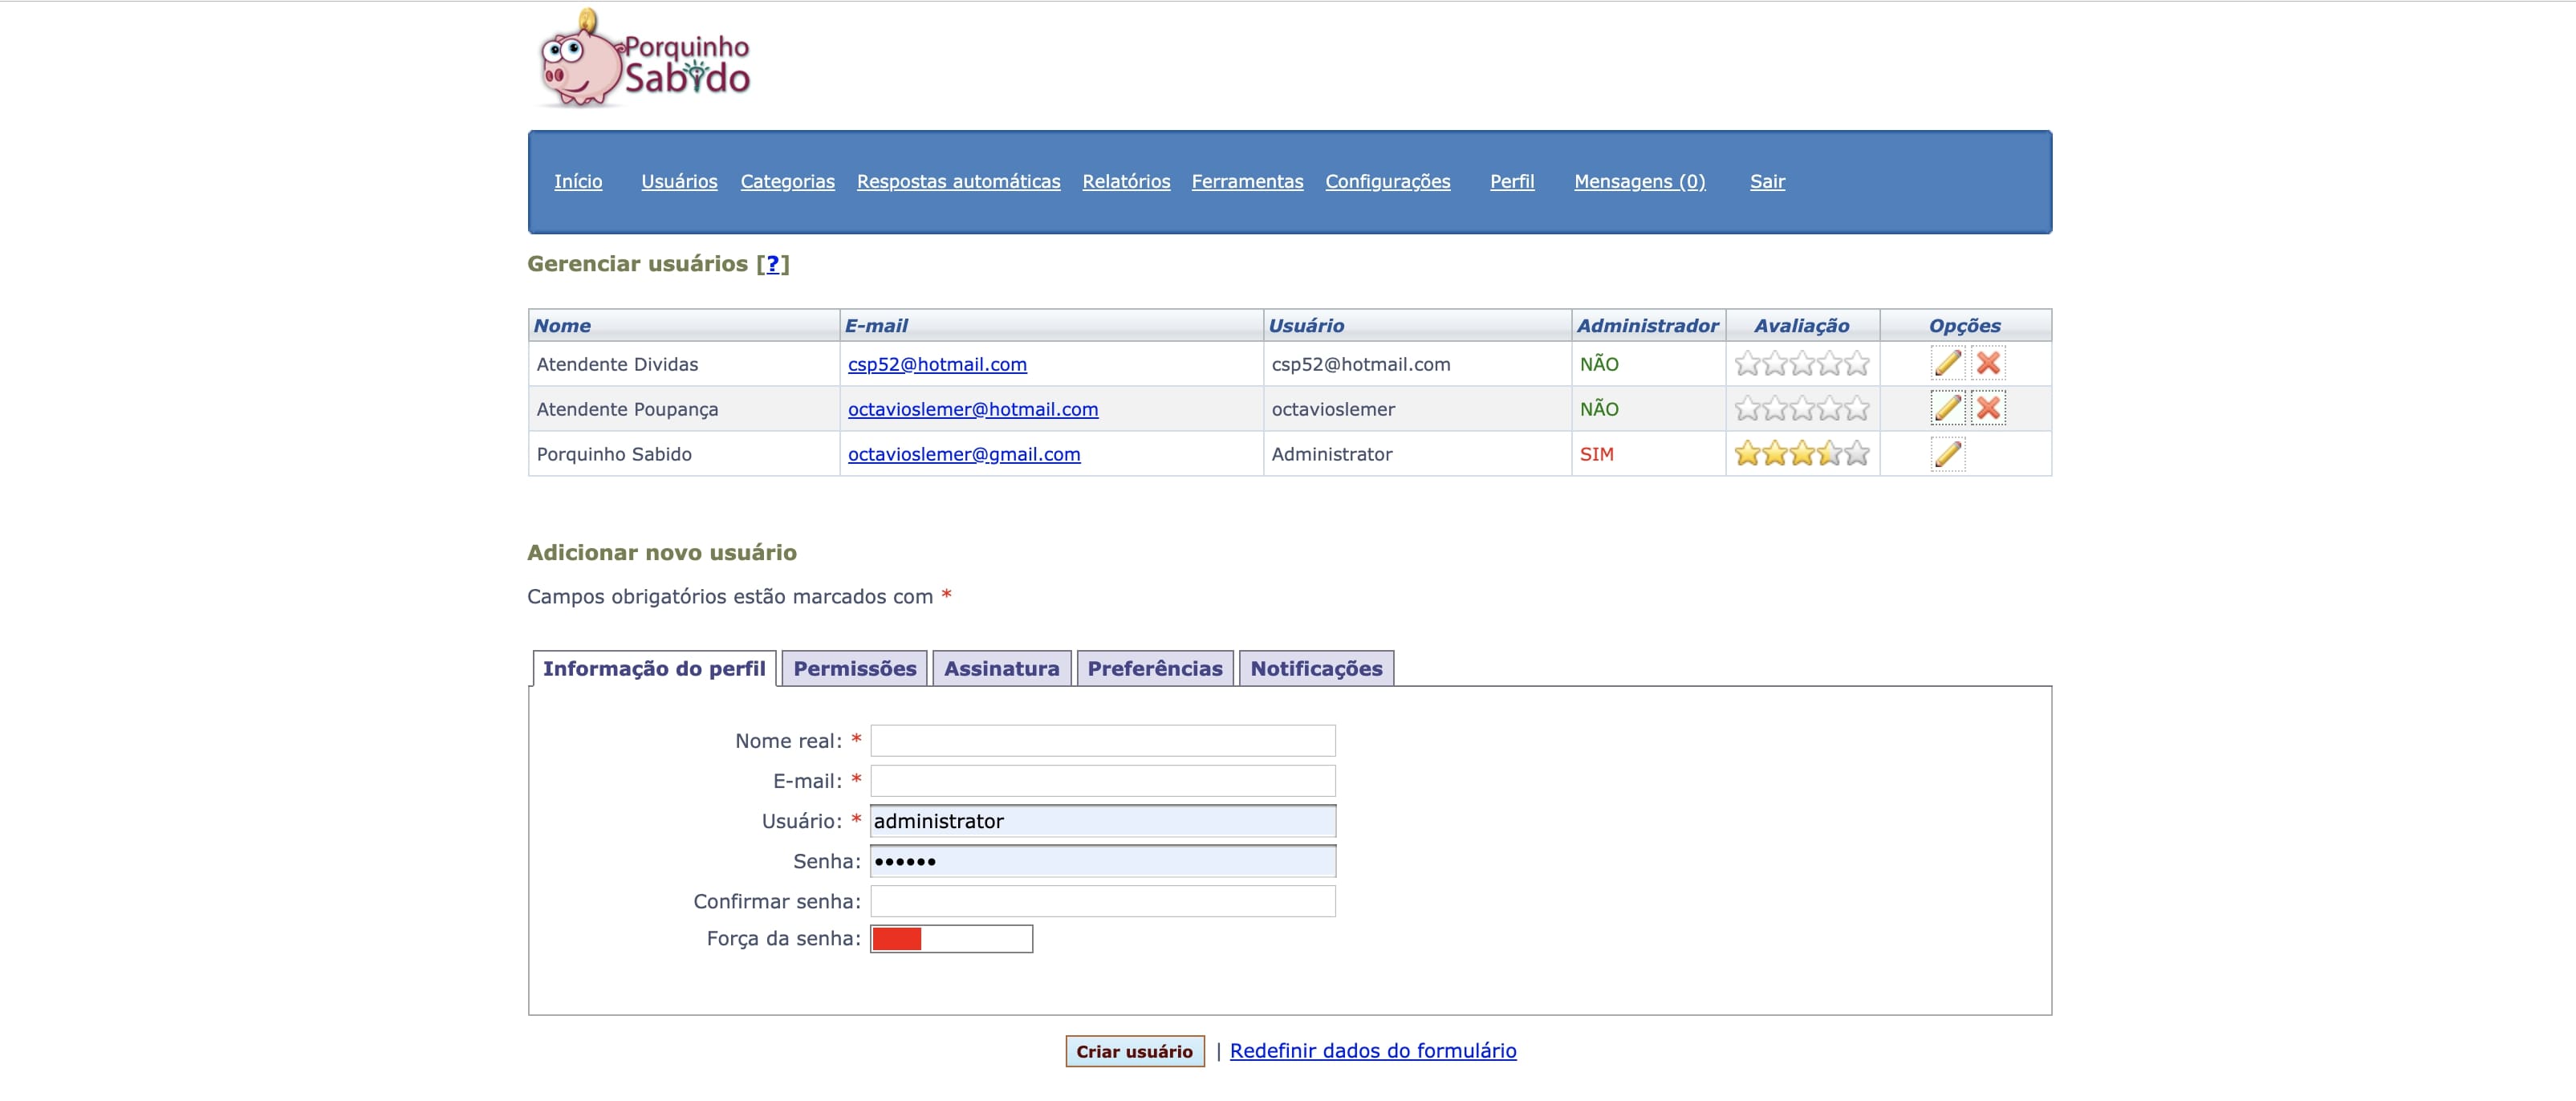
Task: Edit the Atendente Poupança user with pencil icon
Action: pos(1947,408)
